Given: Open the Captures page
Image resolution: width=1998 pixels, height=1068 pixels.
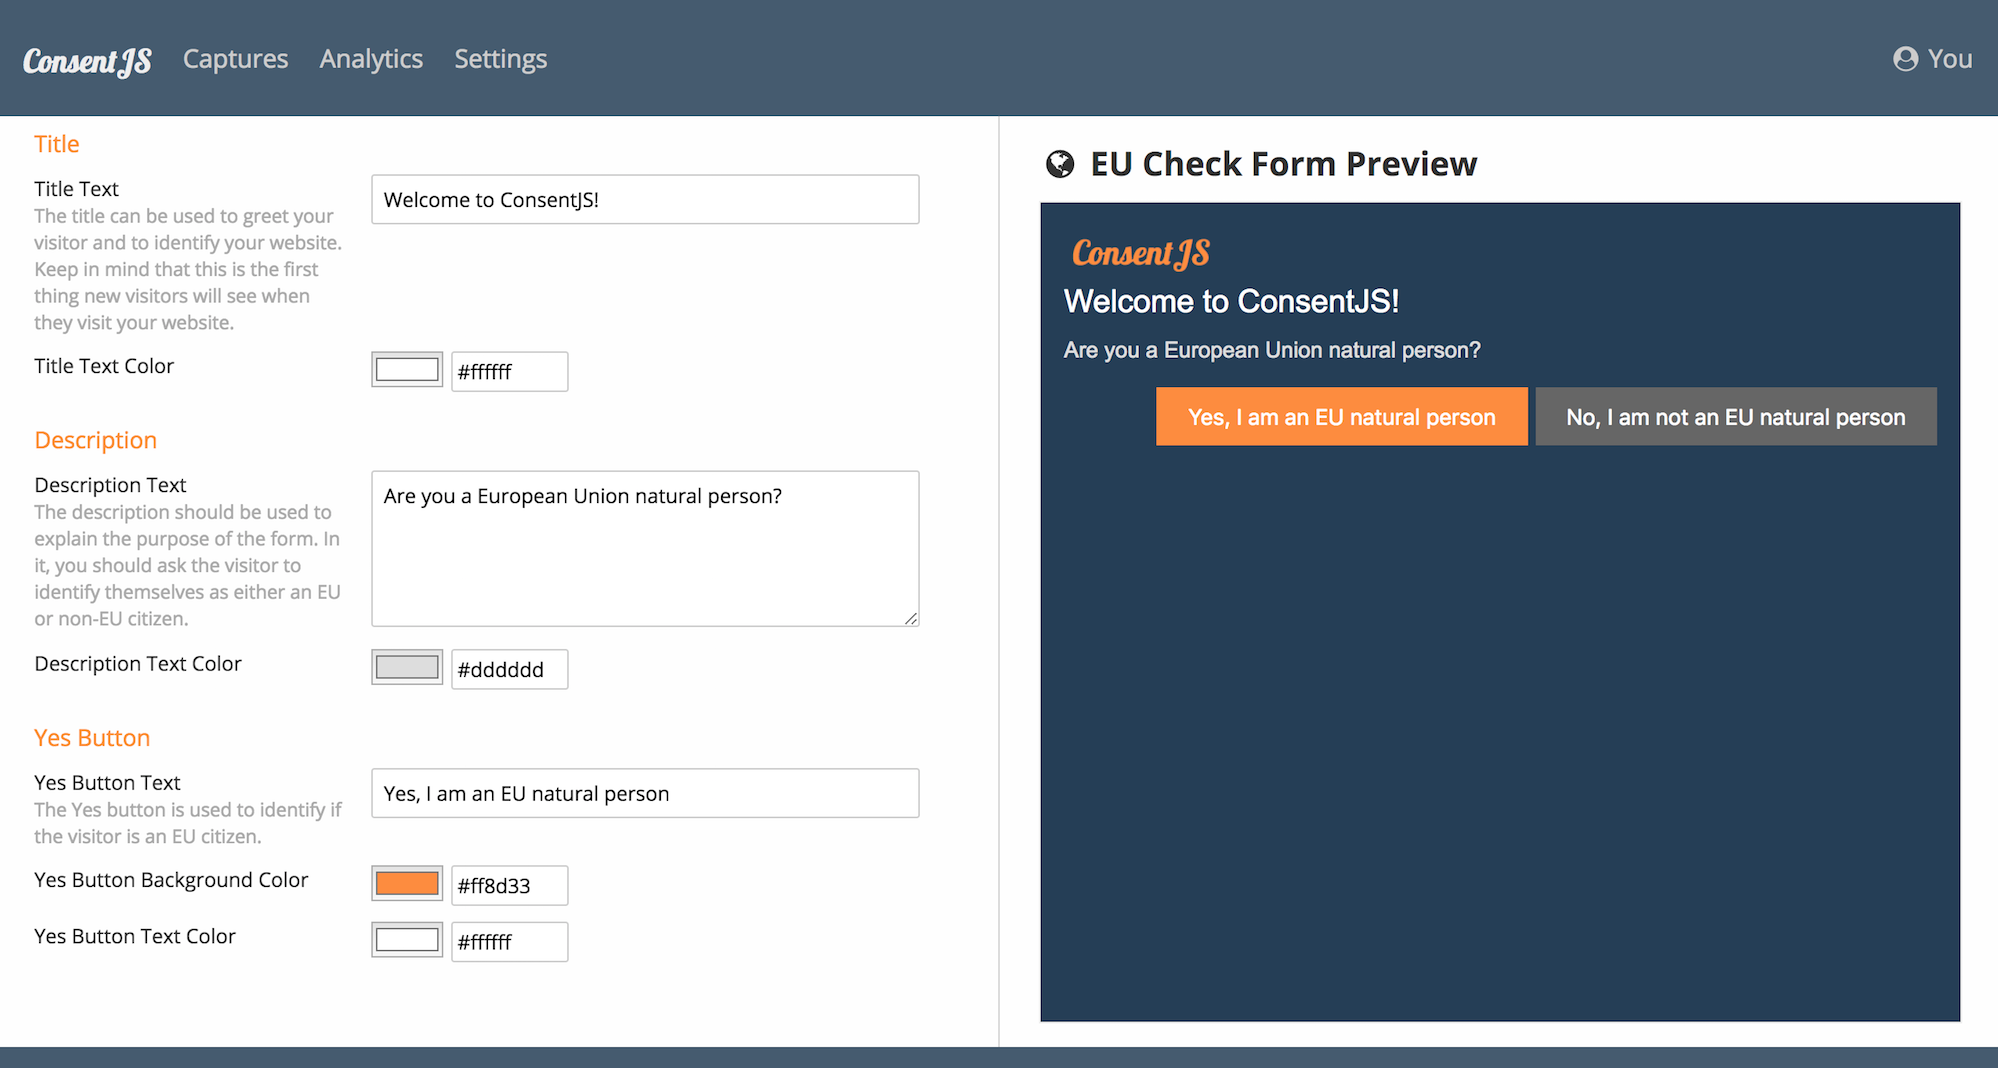Looking at the screenshot, I should coord(235,59).
